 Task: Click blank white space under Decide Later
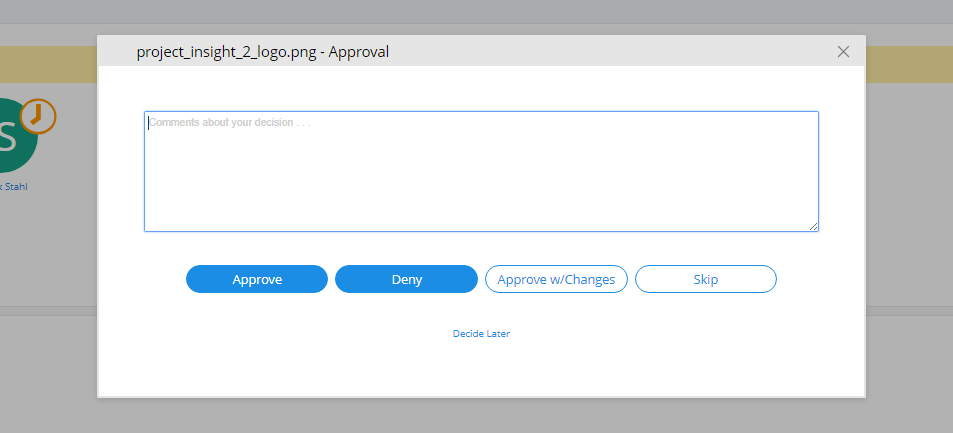(481, 368)
